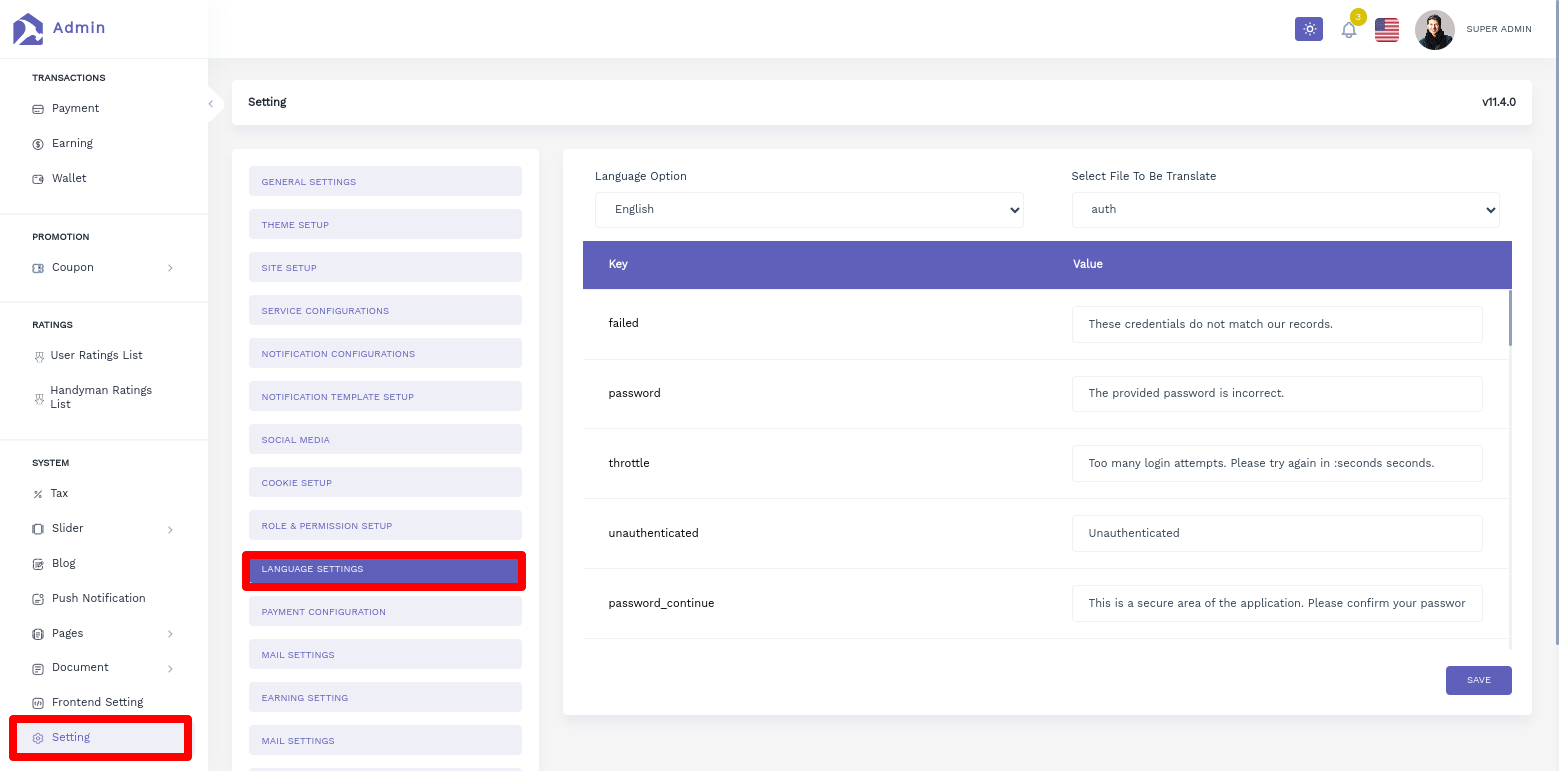Edit the 'throttle' translation value field
The height and width of the screenshot is (771, 1559).
coord(1277,463)
